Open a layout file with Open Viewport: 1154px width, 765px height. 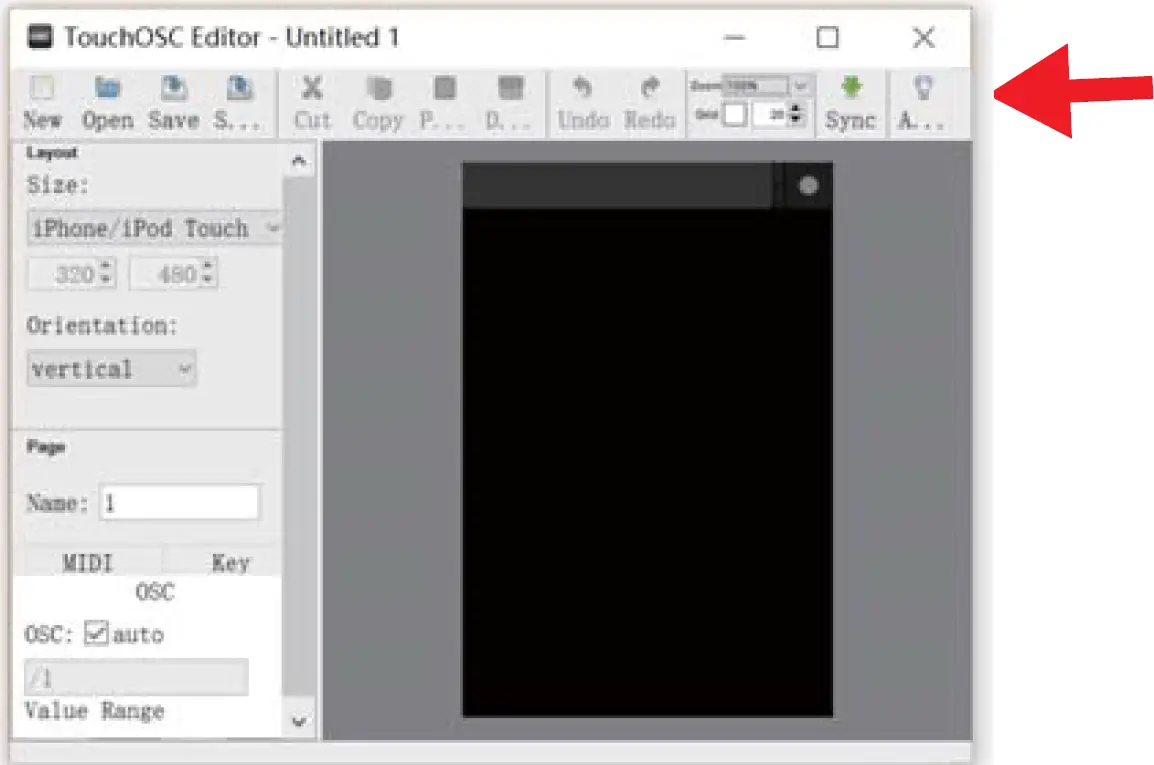(107, 103)
